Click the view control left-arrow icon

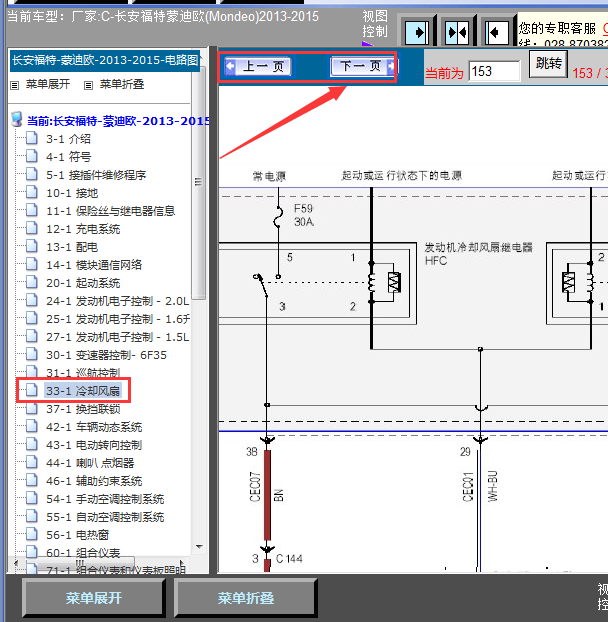pyautogui.click(x=497, y=32)
